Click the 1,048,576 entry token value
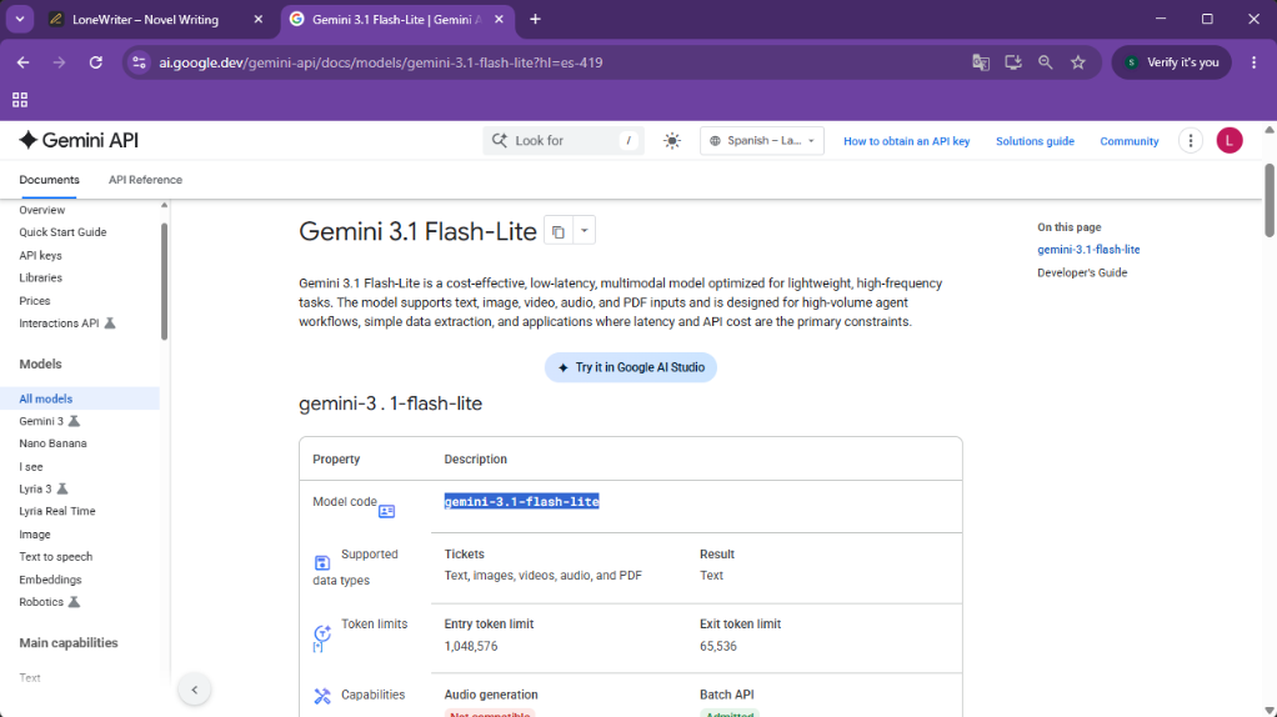 pyautogui.click(x=471, y=646)
